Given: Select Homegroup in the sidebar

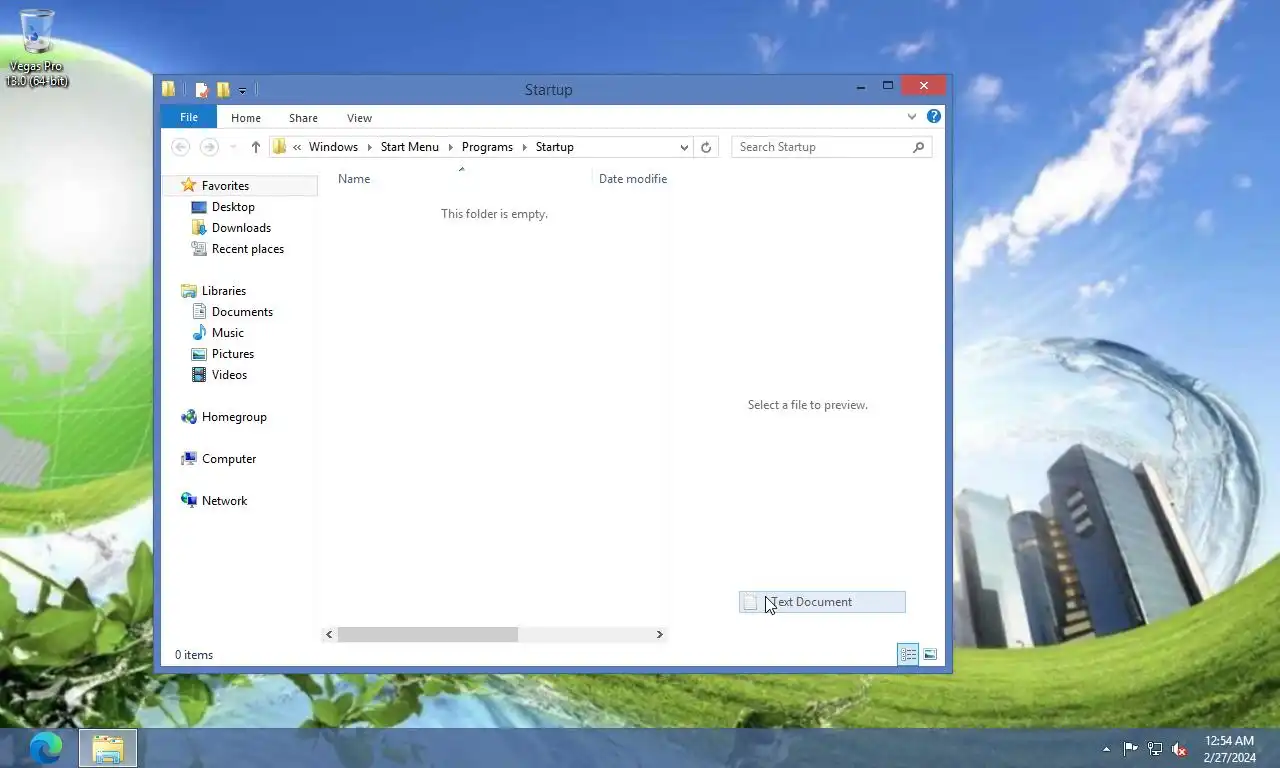Looking at the screenshot, I should coord(234,417).
